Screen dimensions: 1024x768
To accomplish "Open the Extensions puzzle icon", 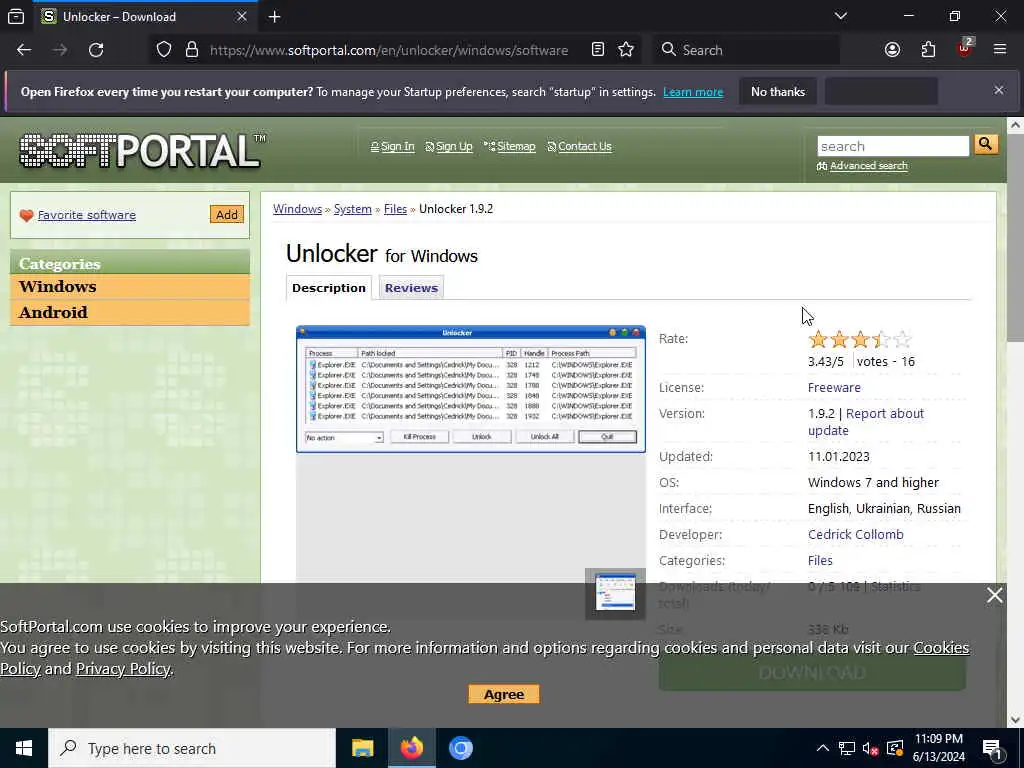I will coord(928,50).
